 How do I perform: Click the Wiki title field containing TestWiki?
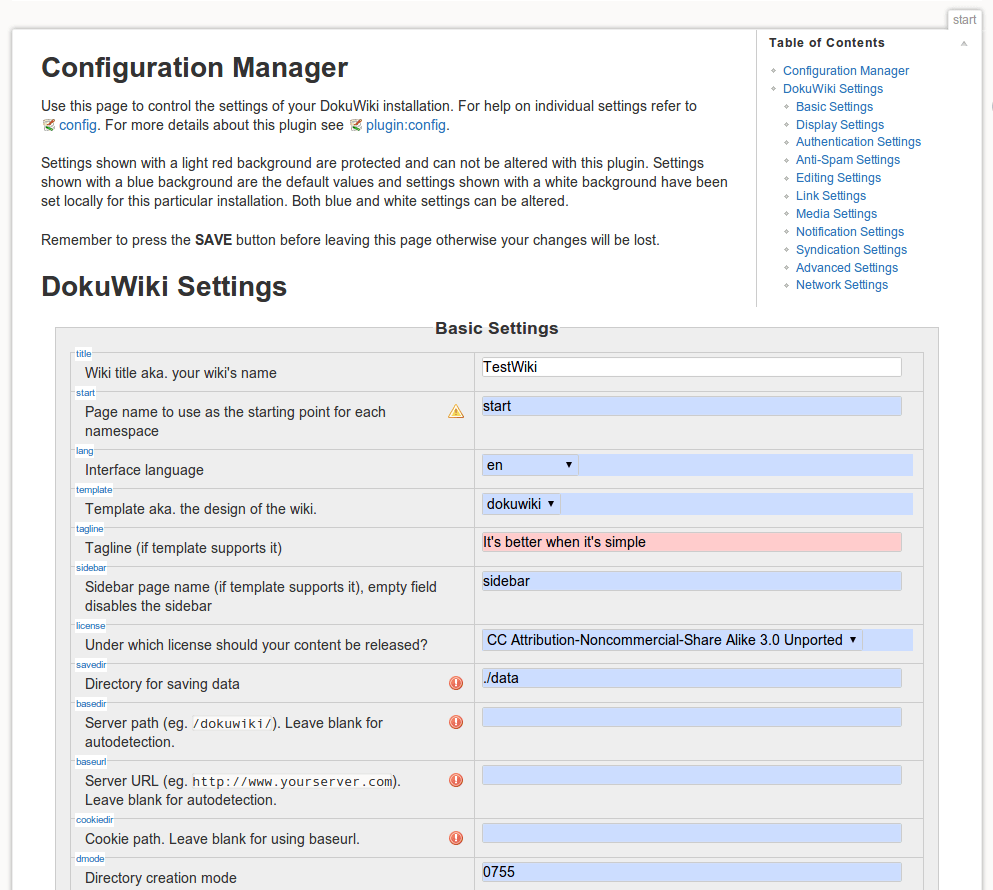pyautogui.click(x=692, y=367)
